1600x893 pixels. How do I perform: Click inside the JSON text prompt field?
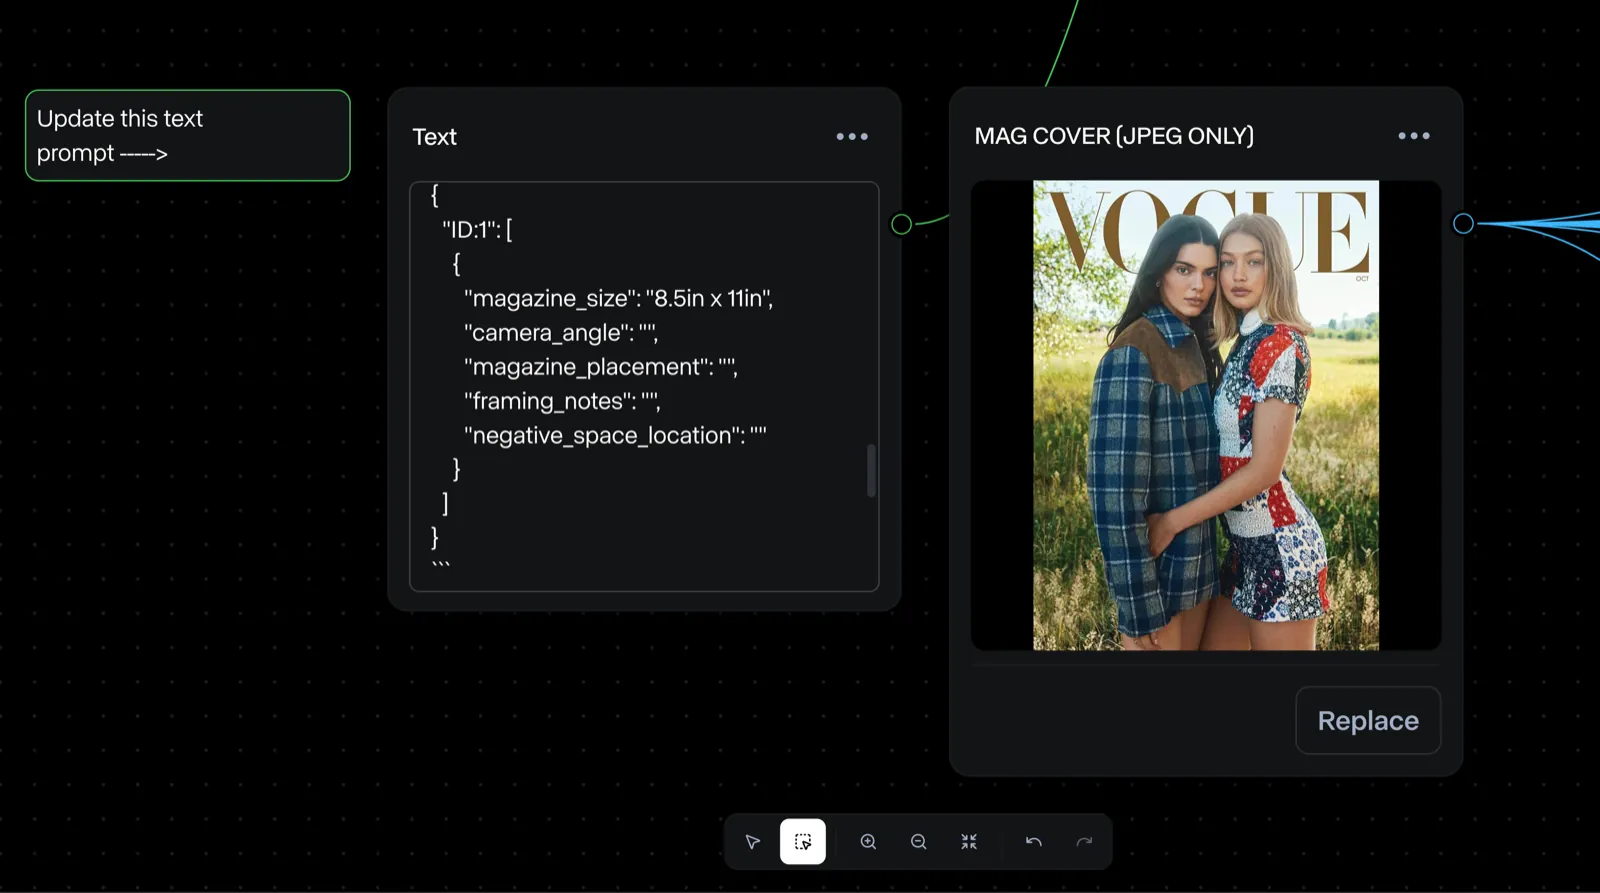coord(644,386)
